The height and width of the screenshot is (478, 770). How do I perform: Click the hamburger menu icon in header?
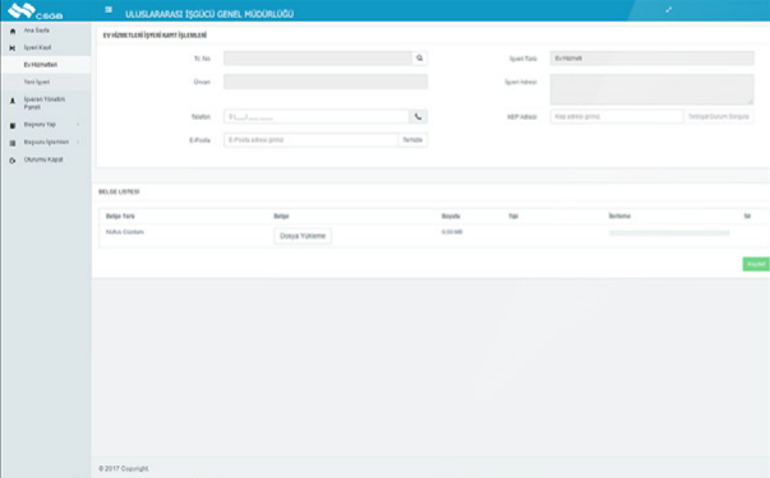pos(108,10)
